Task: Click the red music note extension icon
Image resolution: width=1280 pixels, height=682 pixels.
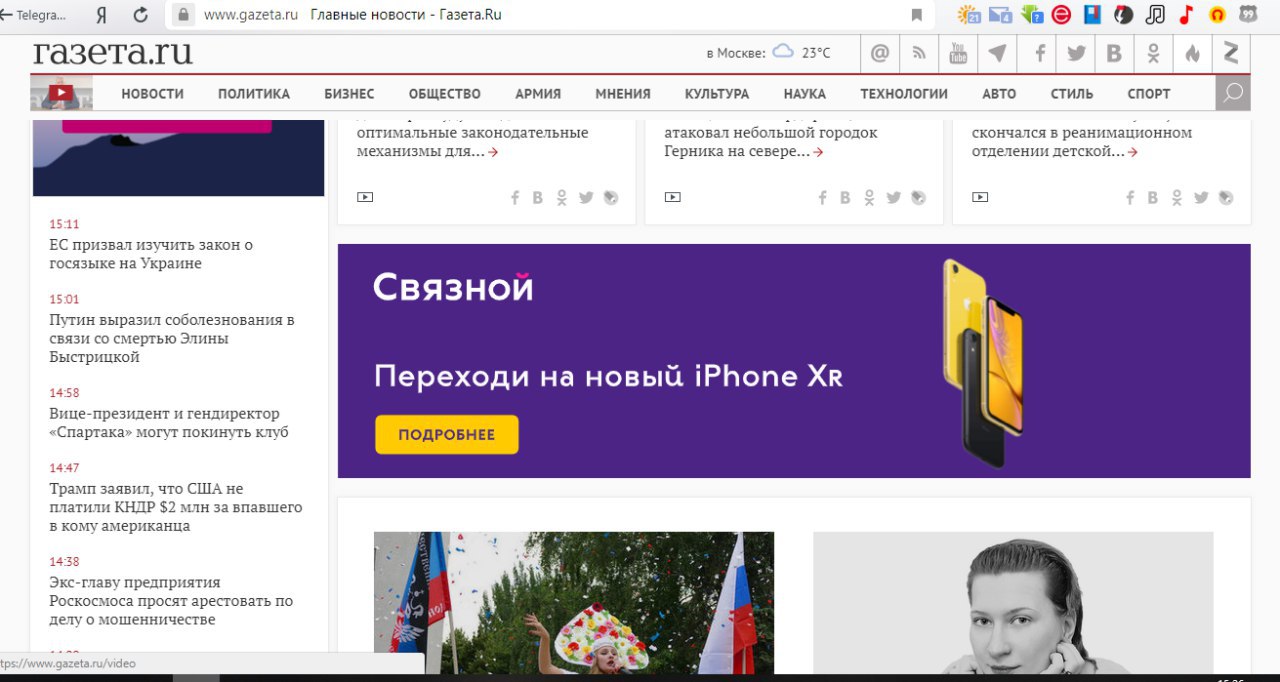Action: coord(1186,15)
